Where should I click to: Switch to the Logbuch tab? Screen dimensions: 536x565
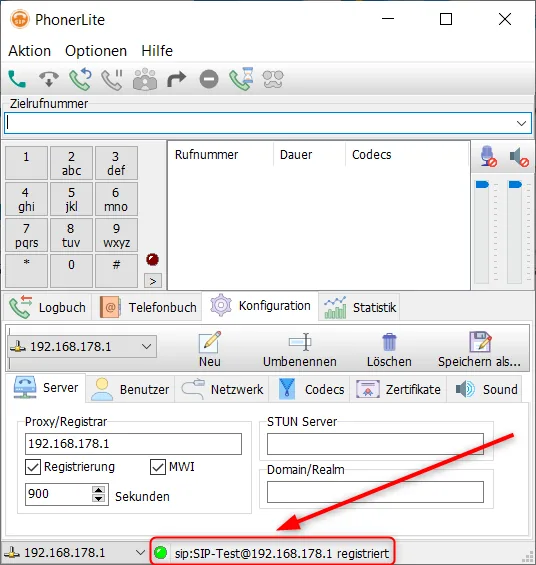coord(48,307)
